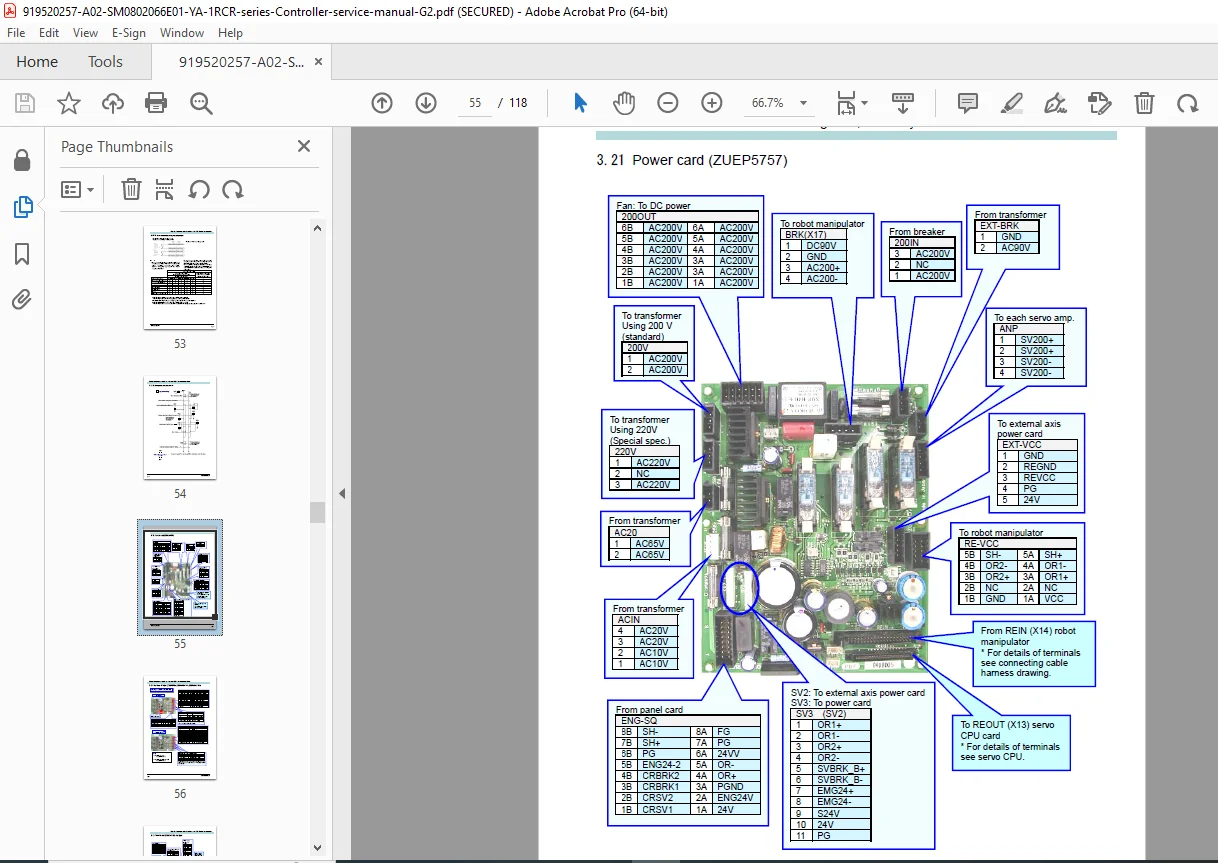1218x863 pixels.
Task: Open fit page options icon
Action: pyautogui.click(x=852, y=103)
